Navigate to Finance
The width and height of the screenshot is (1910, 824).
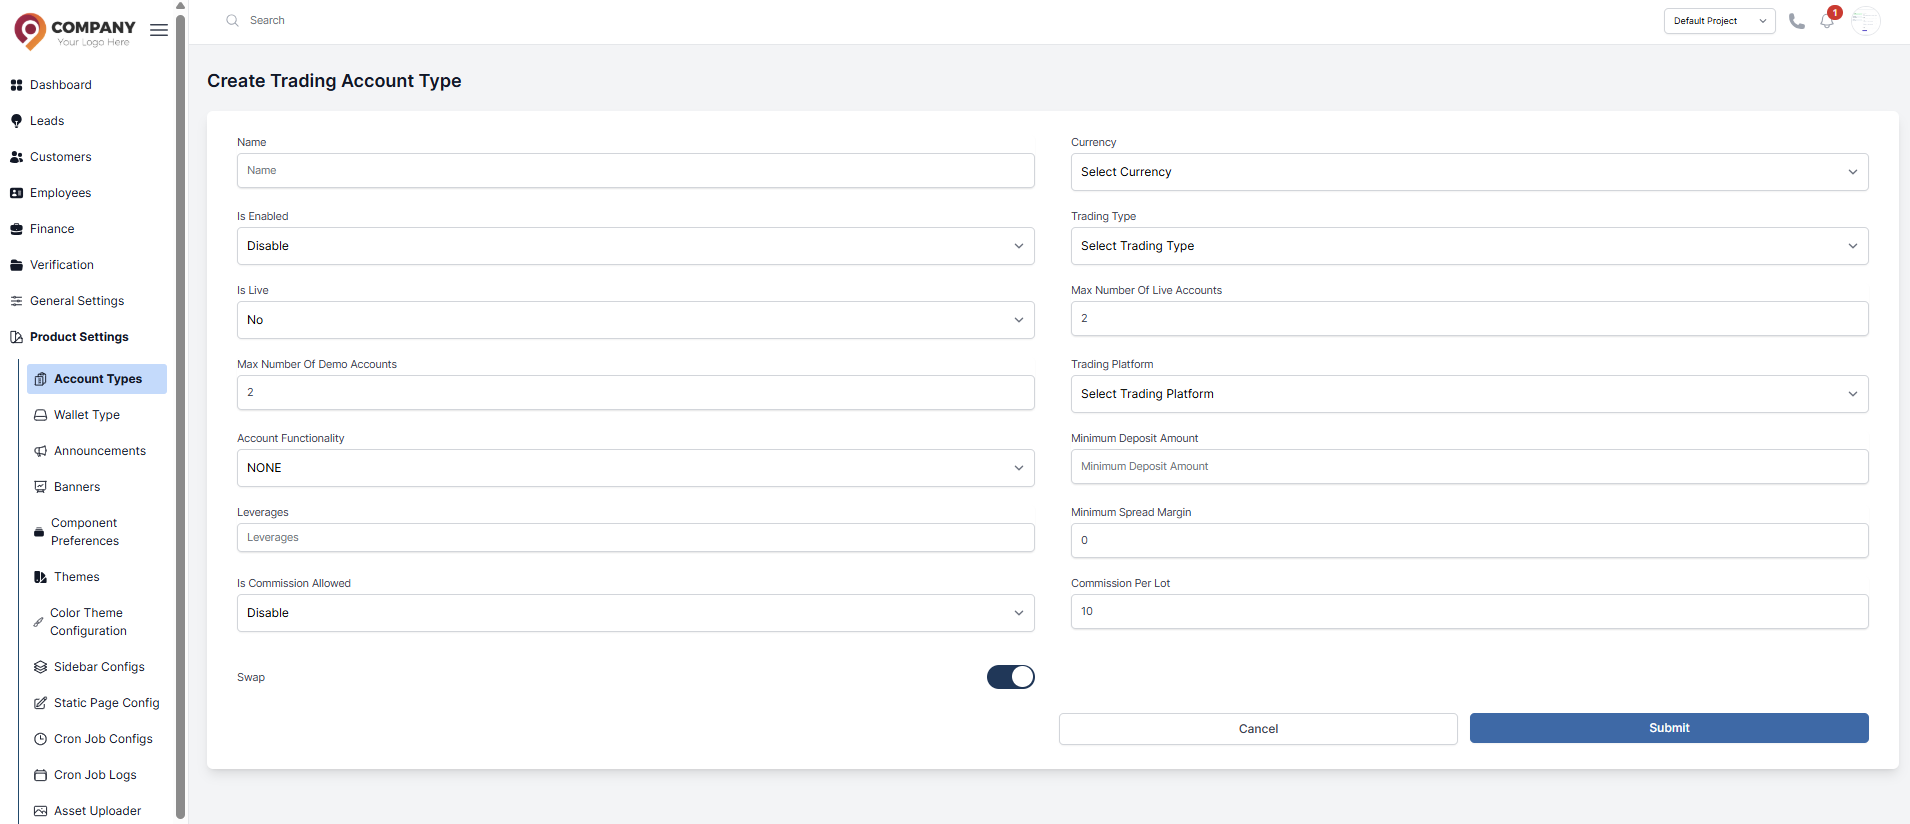(52, 229)
